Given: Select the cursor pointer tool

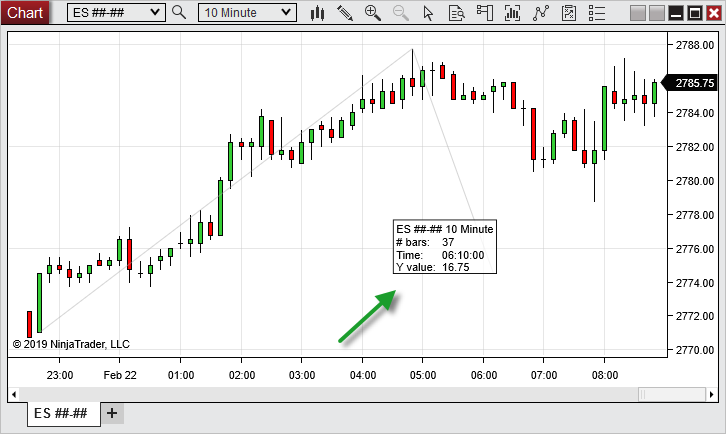Looking at the screenshot, I should [428, 13].
